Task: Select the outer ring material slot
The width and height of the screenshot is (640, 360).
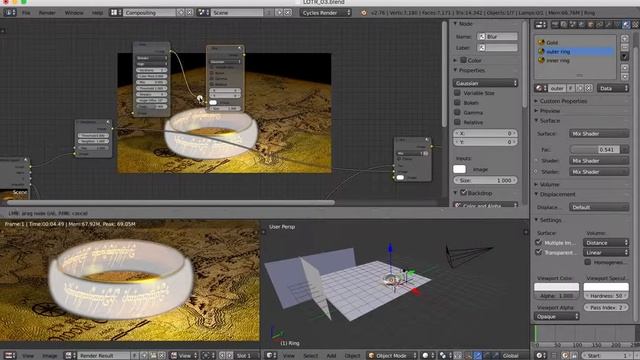Action: pyautogui.click(x=575, y=51)
